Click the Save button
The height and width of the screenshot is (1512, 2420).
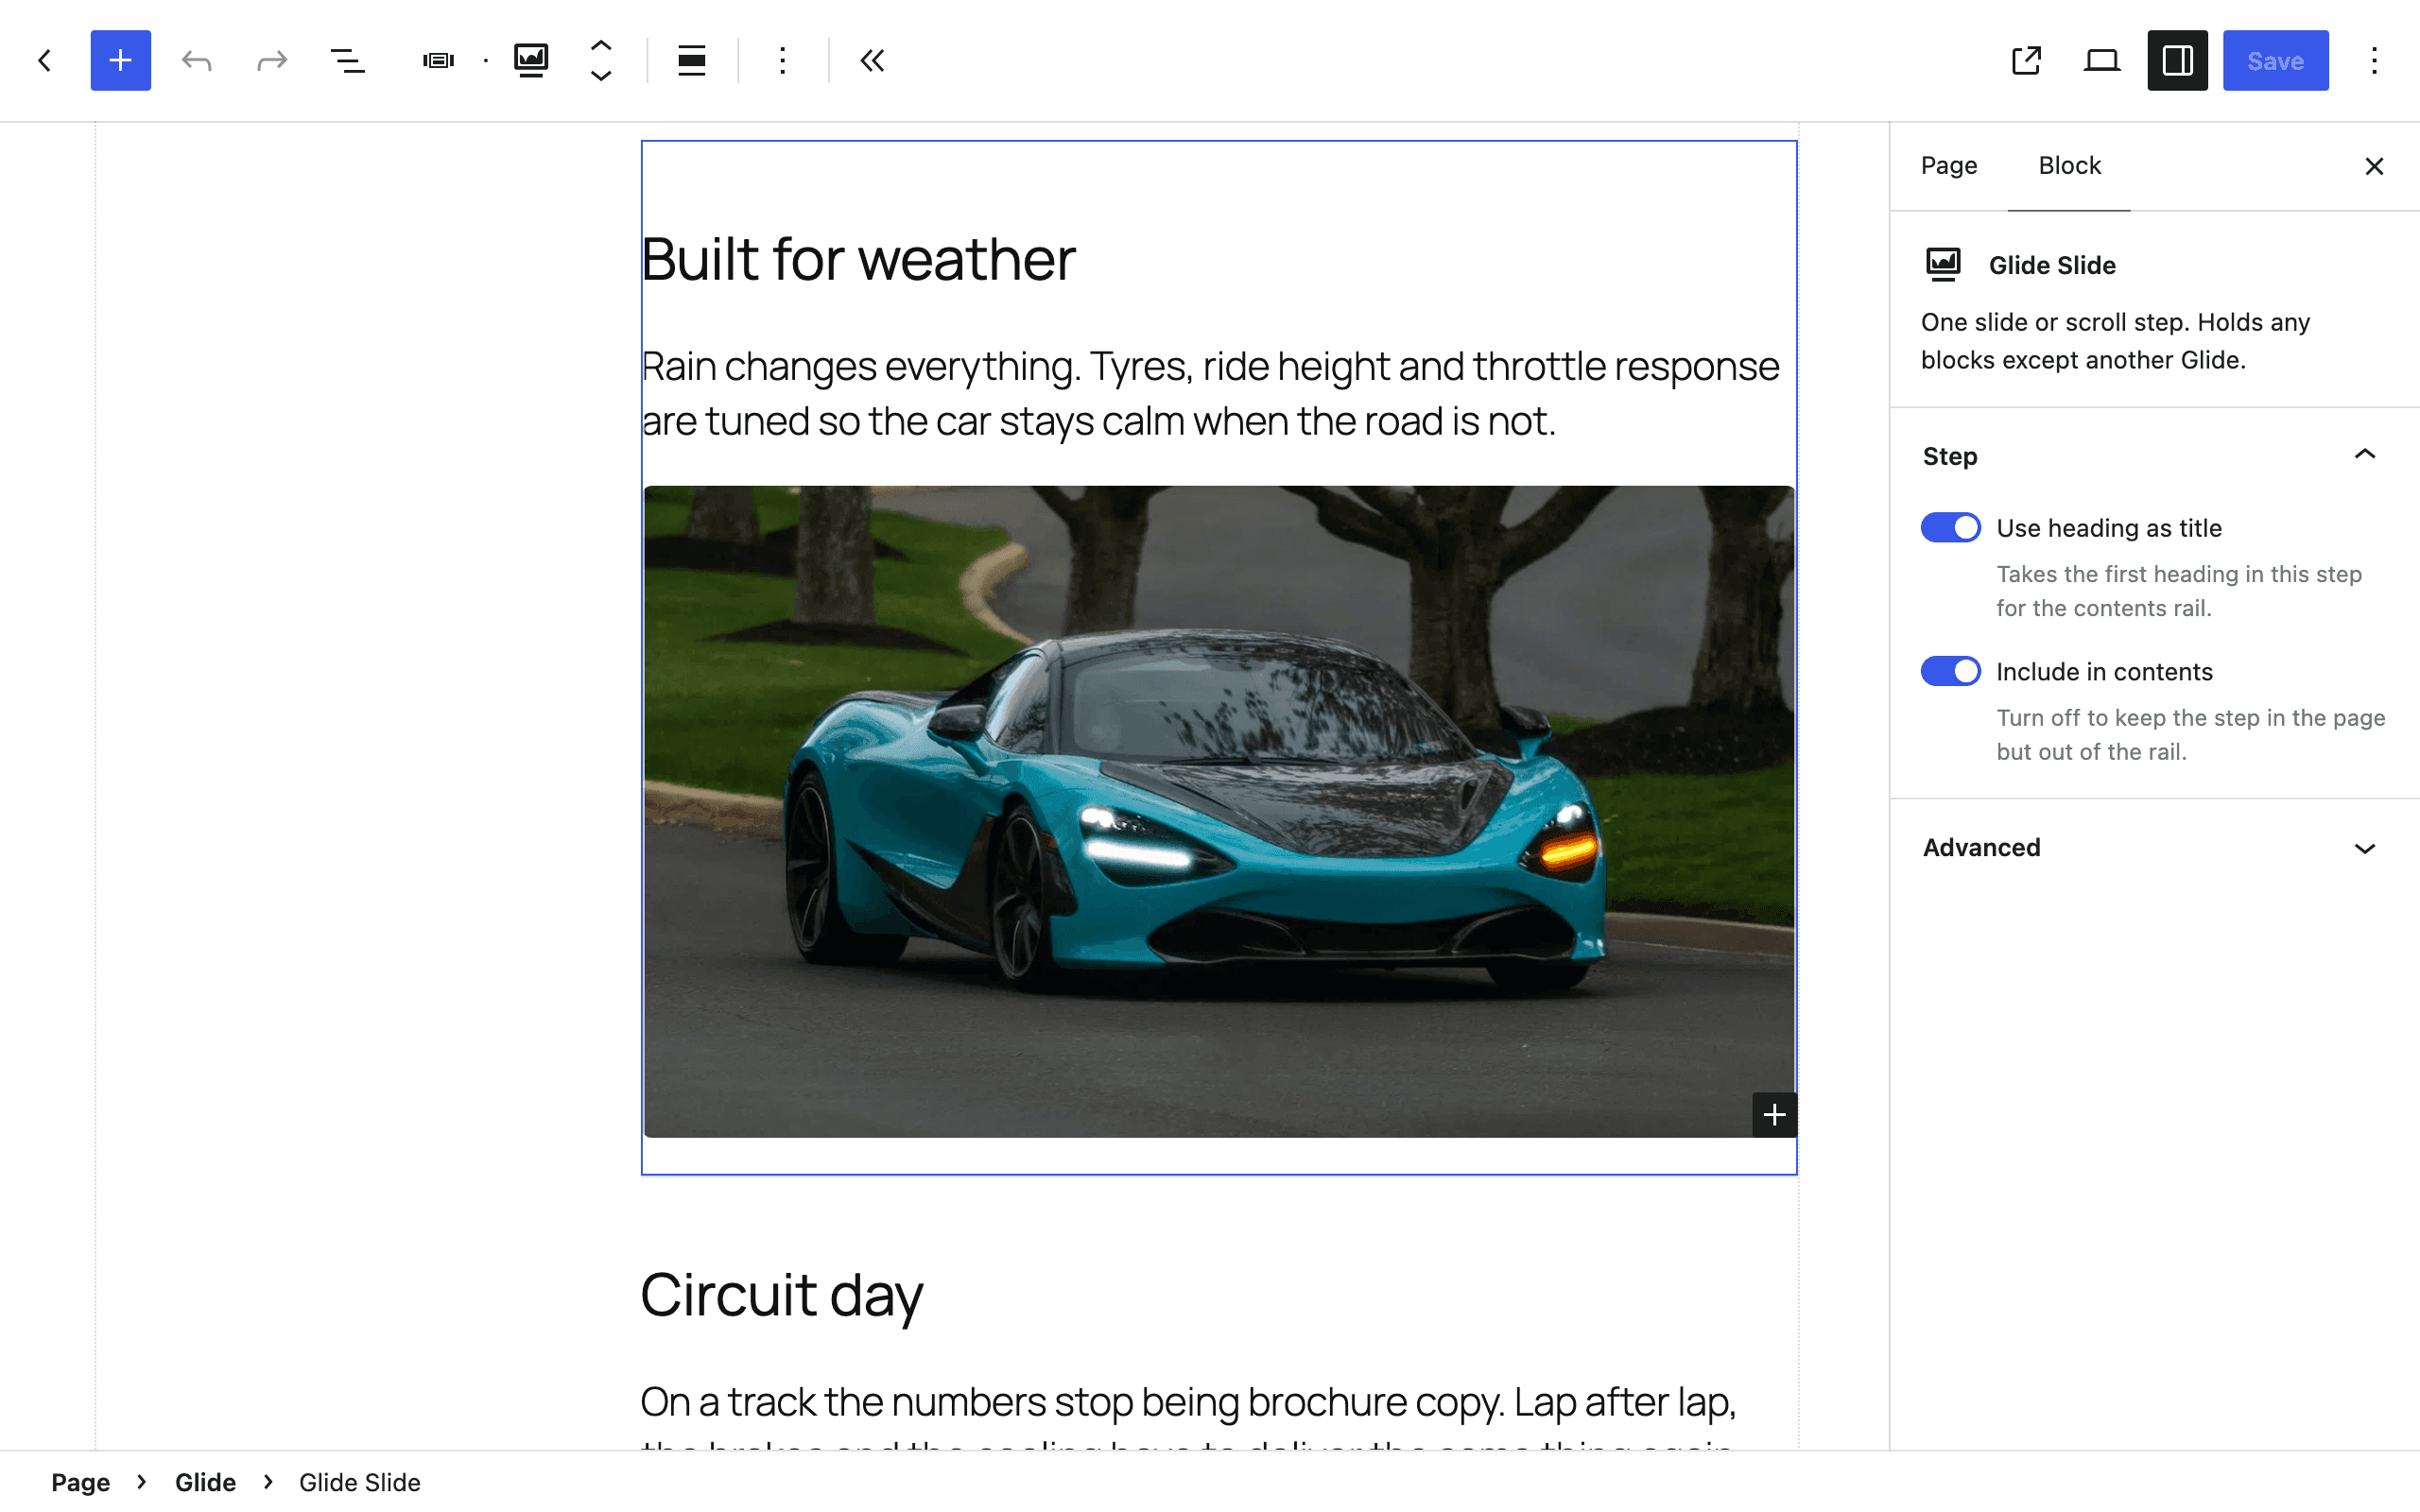click(2275, 60)
